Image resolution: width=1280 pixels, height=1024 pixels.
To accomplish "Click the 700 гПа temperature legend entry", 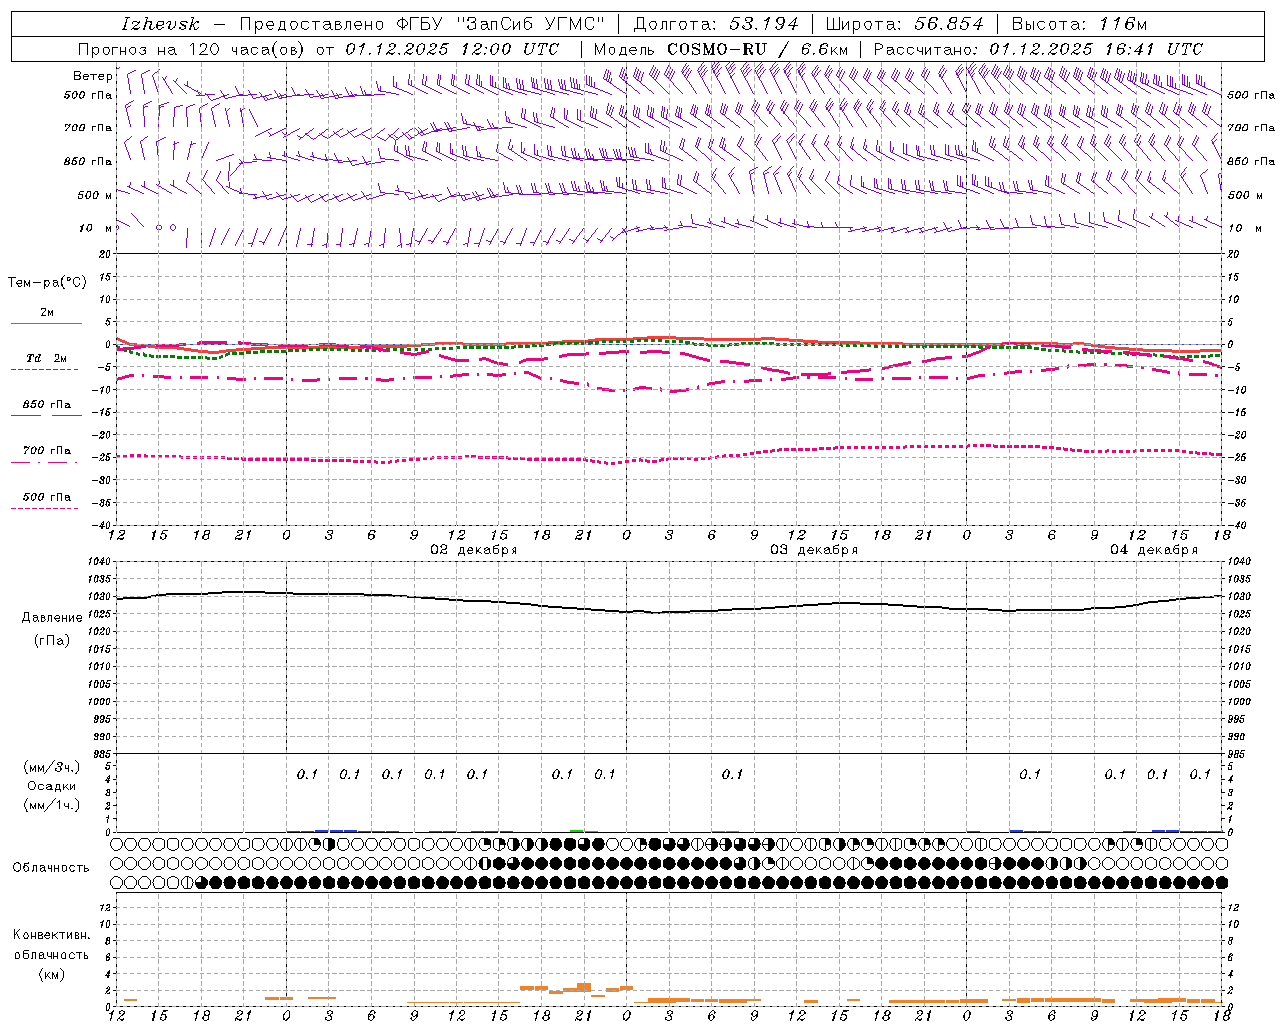I will coord(46,450).
